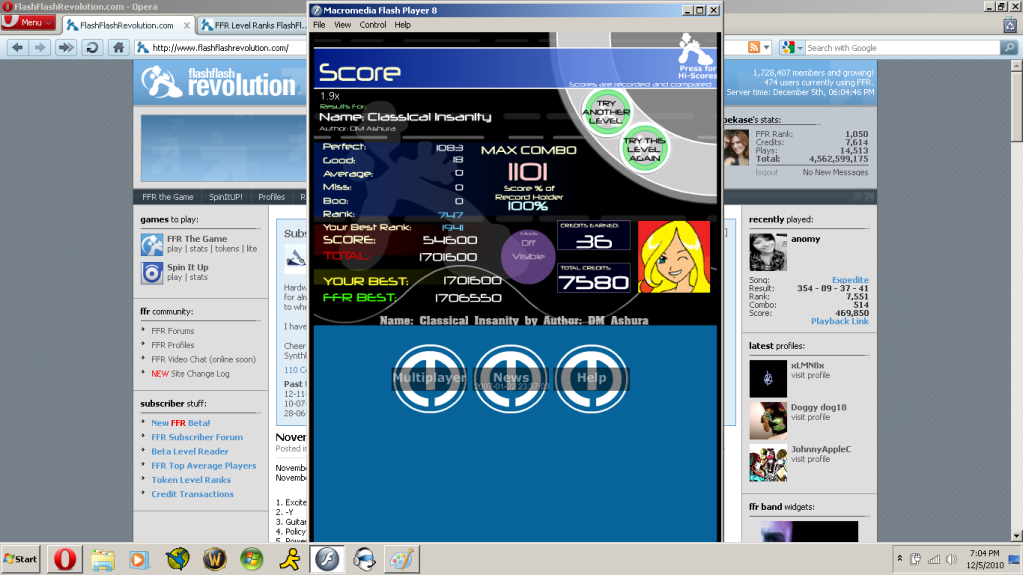
Task: Switch to the FFR Level Ranks tab
Action: pyautogui.click(x=250, y=24)
